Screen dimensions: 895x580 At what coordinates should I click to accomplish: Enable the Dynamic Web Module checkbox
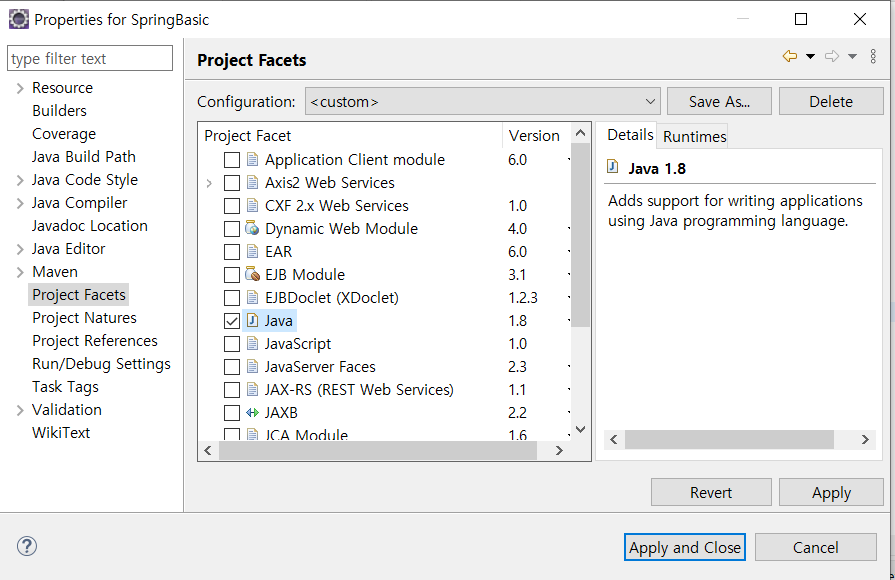pyautogui.click(x=232, y=229)
